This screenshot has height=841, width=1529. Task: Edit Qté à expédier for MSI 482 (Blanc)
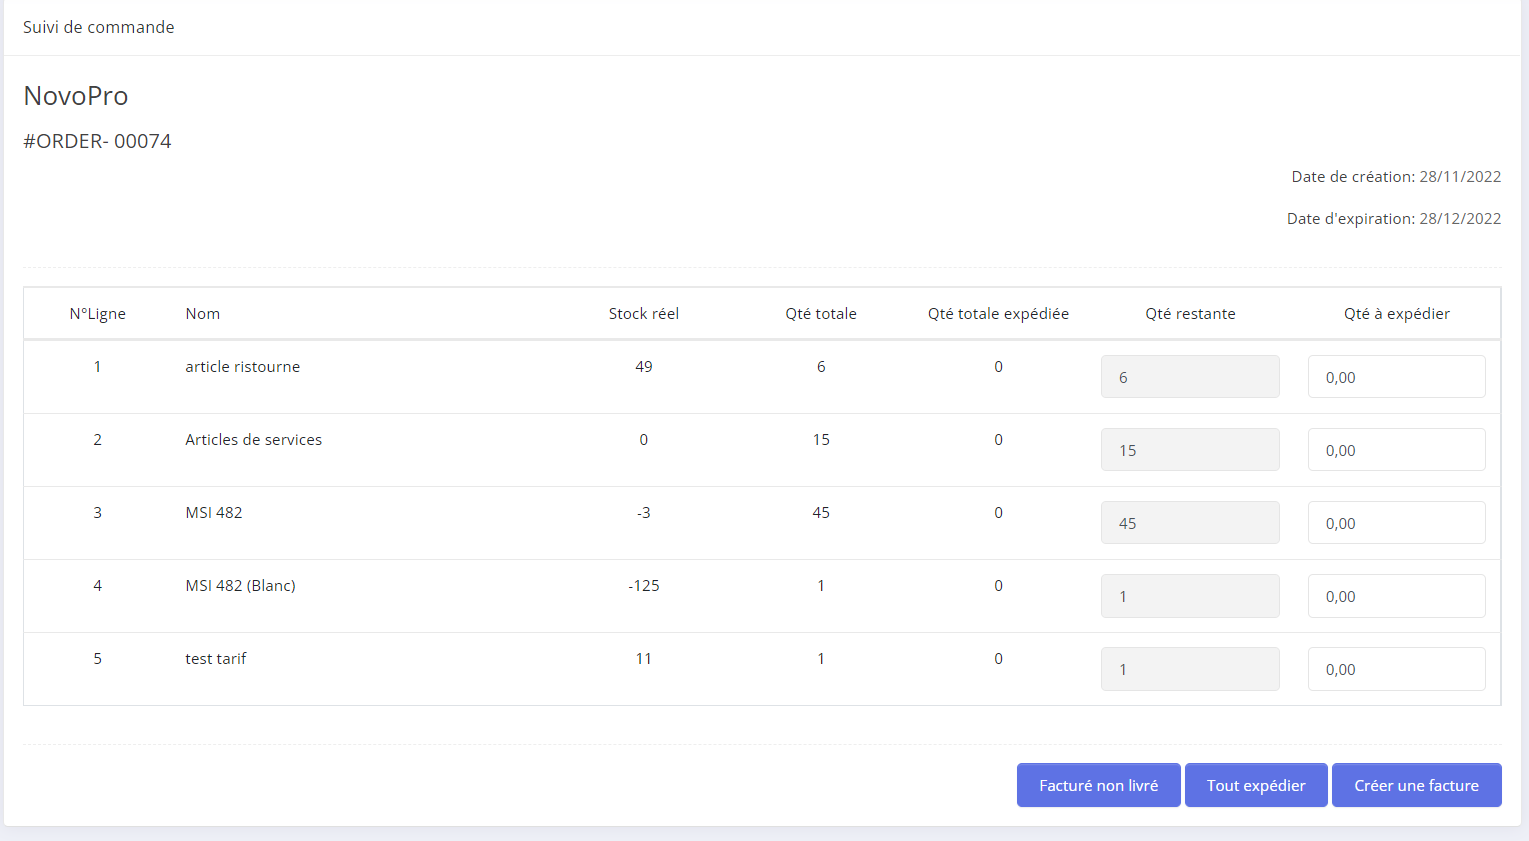click(1396, 596)
